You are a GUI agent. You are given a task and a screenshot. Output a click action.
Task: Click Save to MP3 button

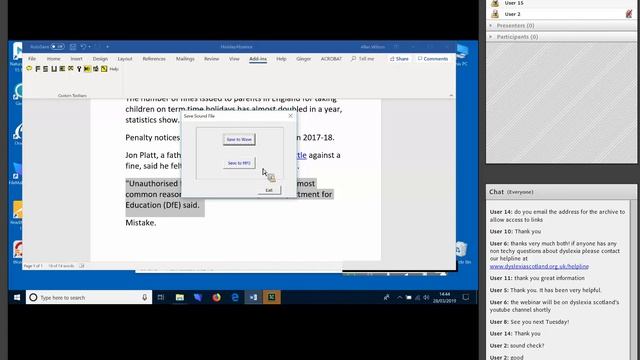pyautogui.click(x=239, y=163)
